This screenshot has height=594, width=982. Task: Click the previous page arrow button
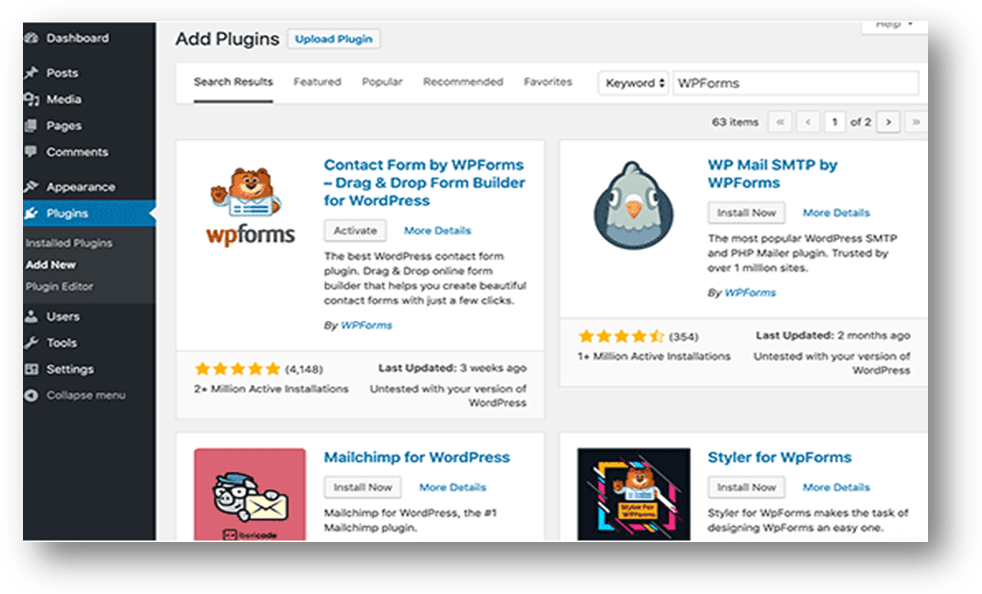click(808, 122)
